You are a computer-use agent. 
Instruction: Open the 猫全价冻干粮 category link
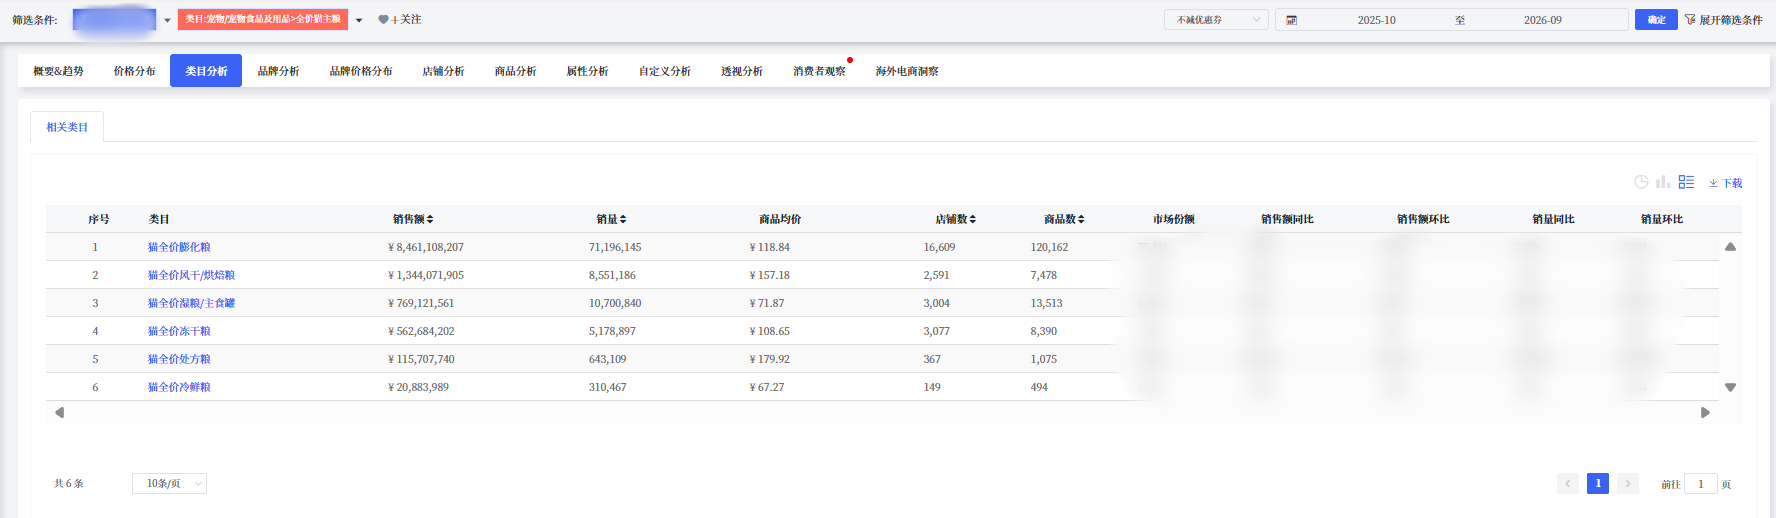point(179,331)
